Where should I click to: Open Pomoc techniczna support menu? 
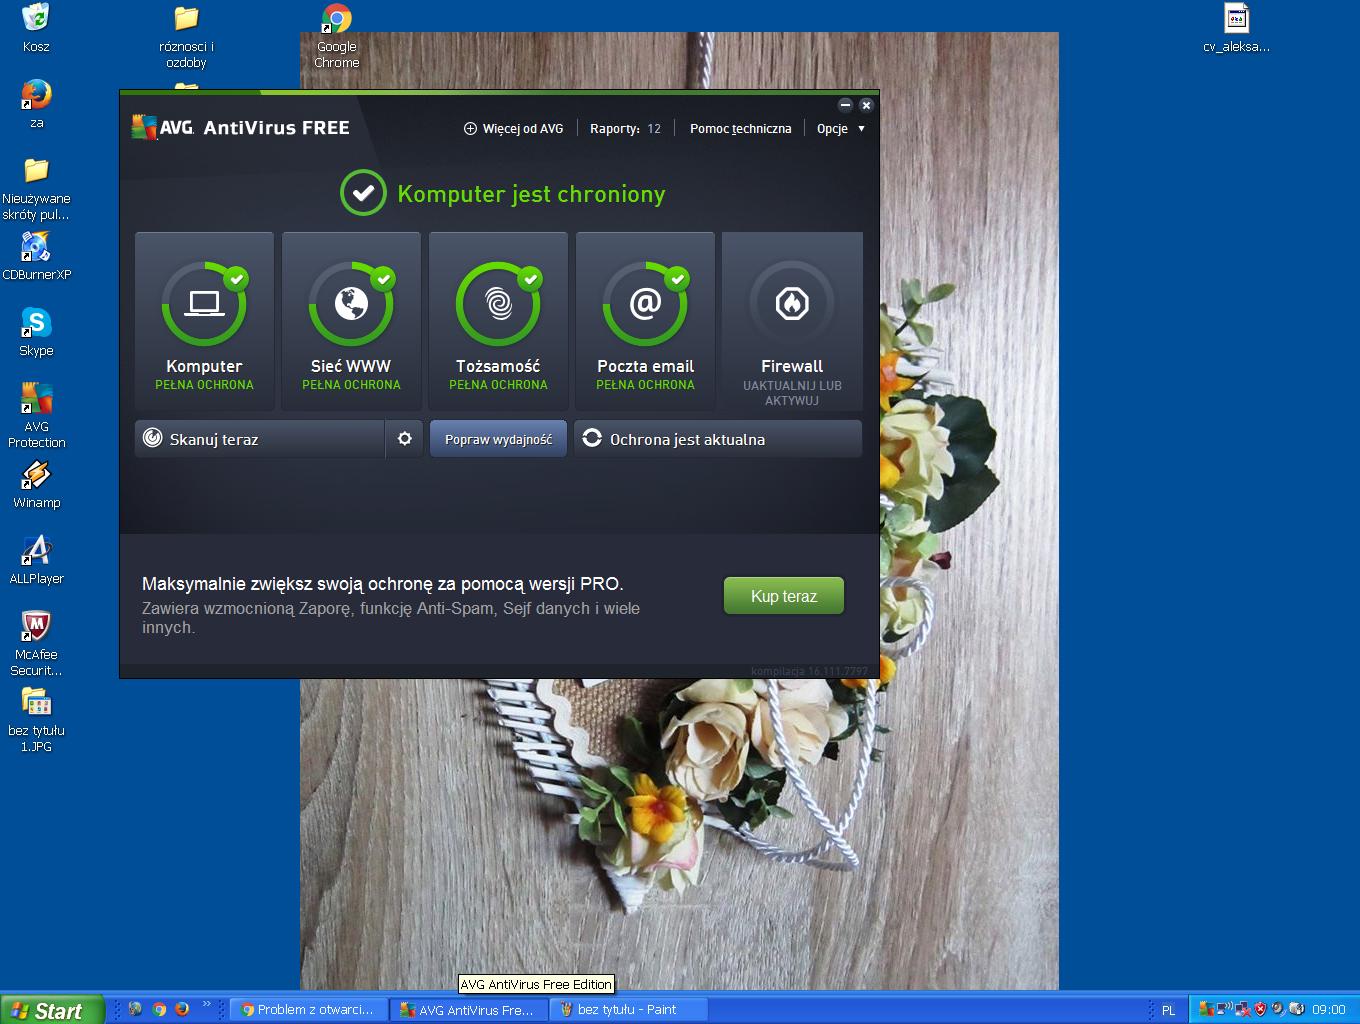pos(740,129)
